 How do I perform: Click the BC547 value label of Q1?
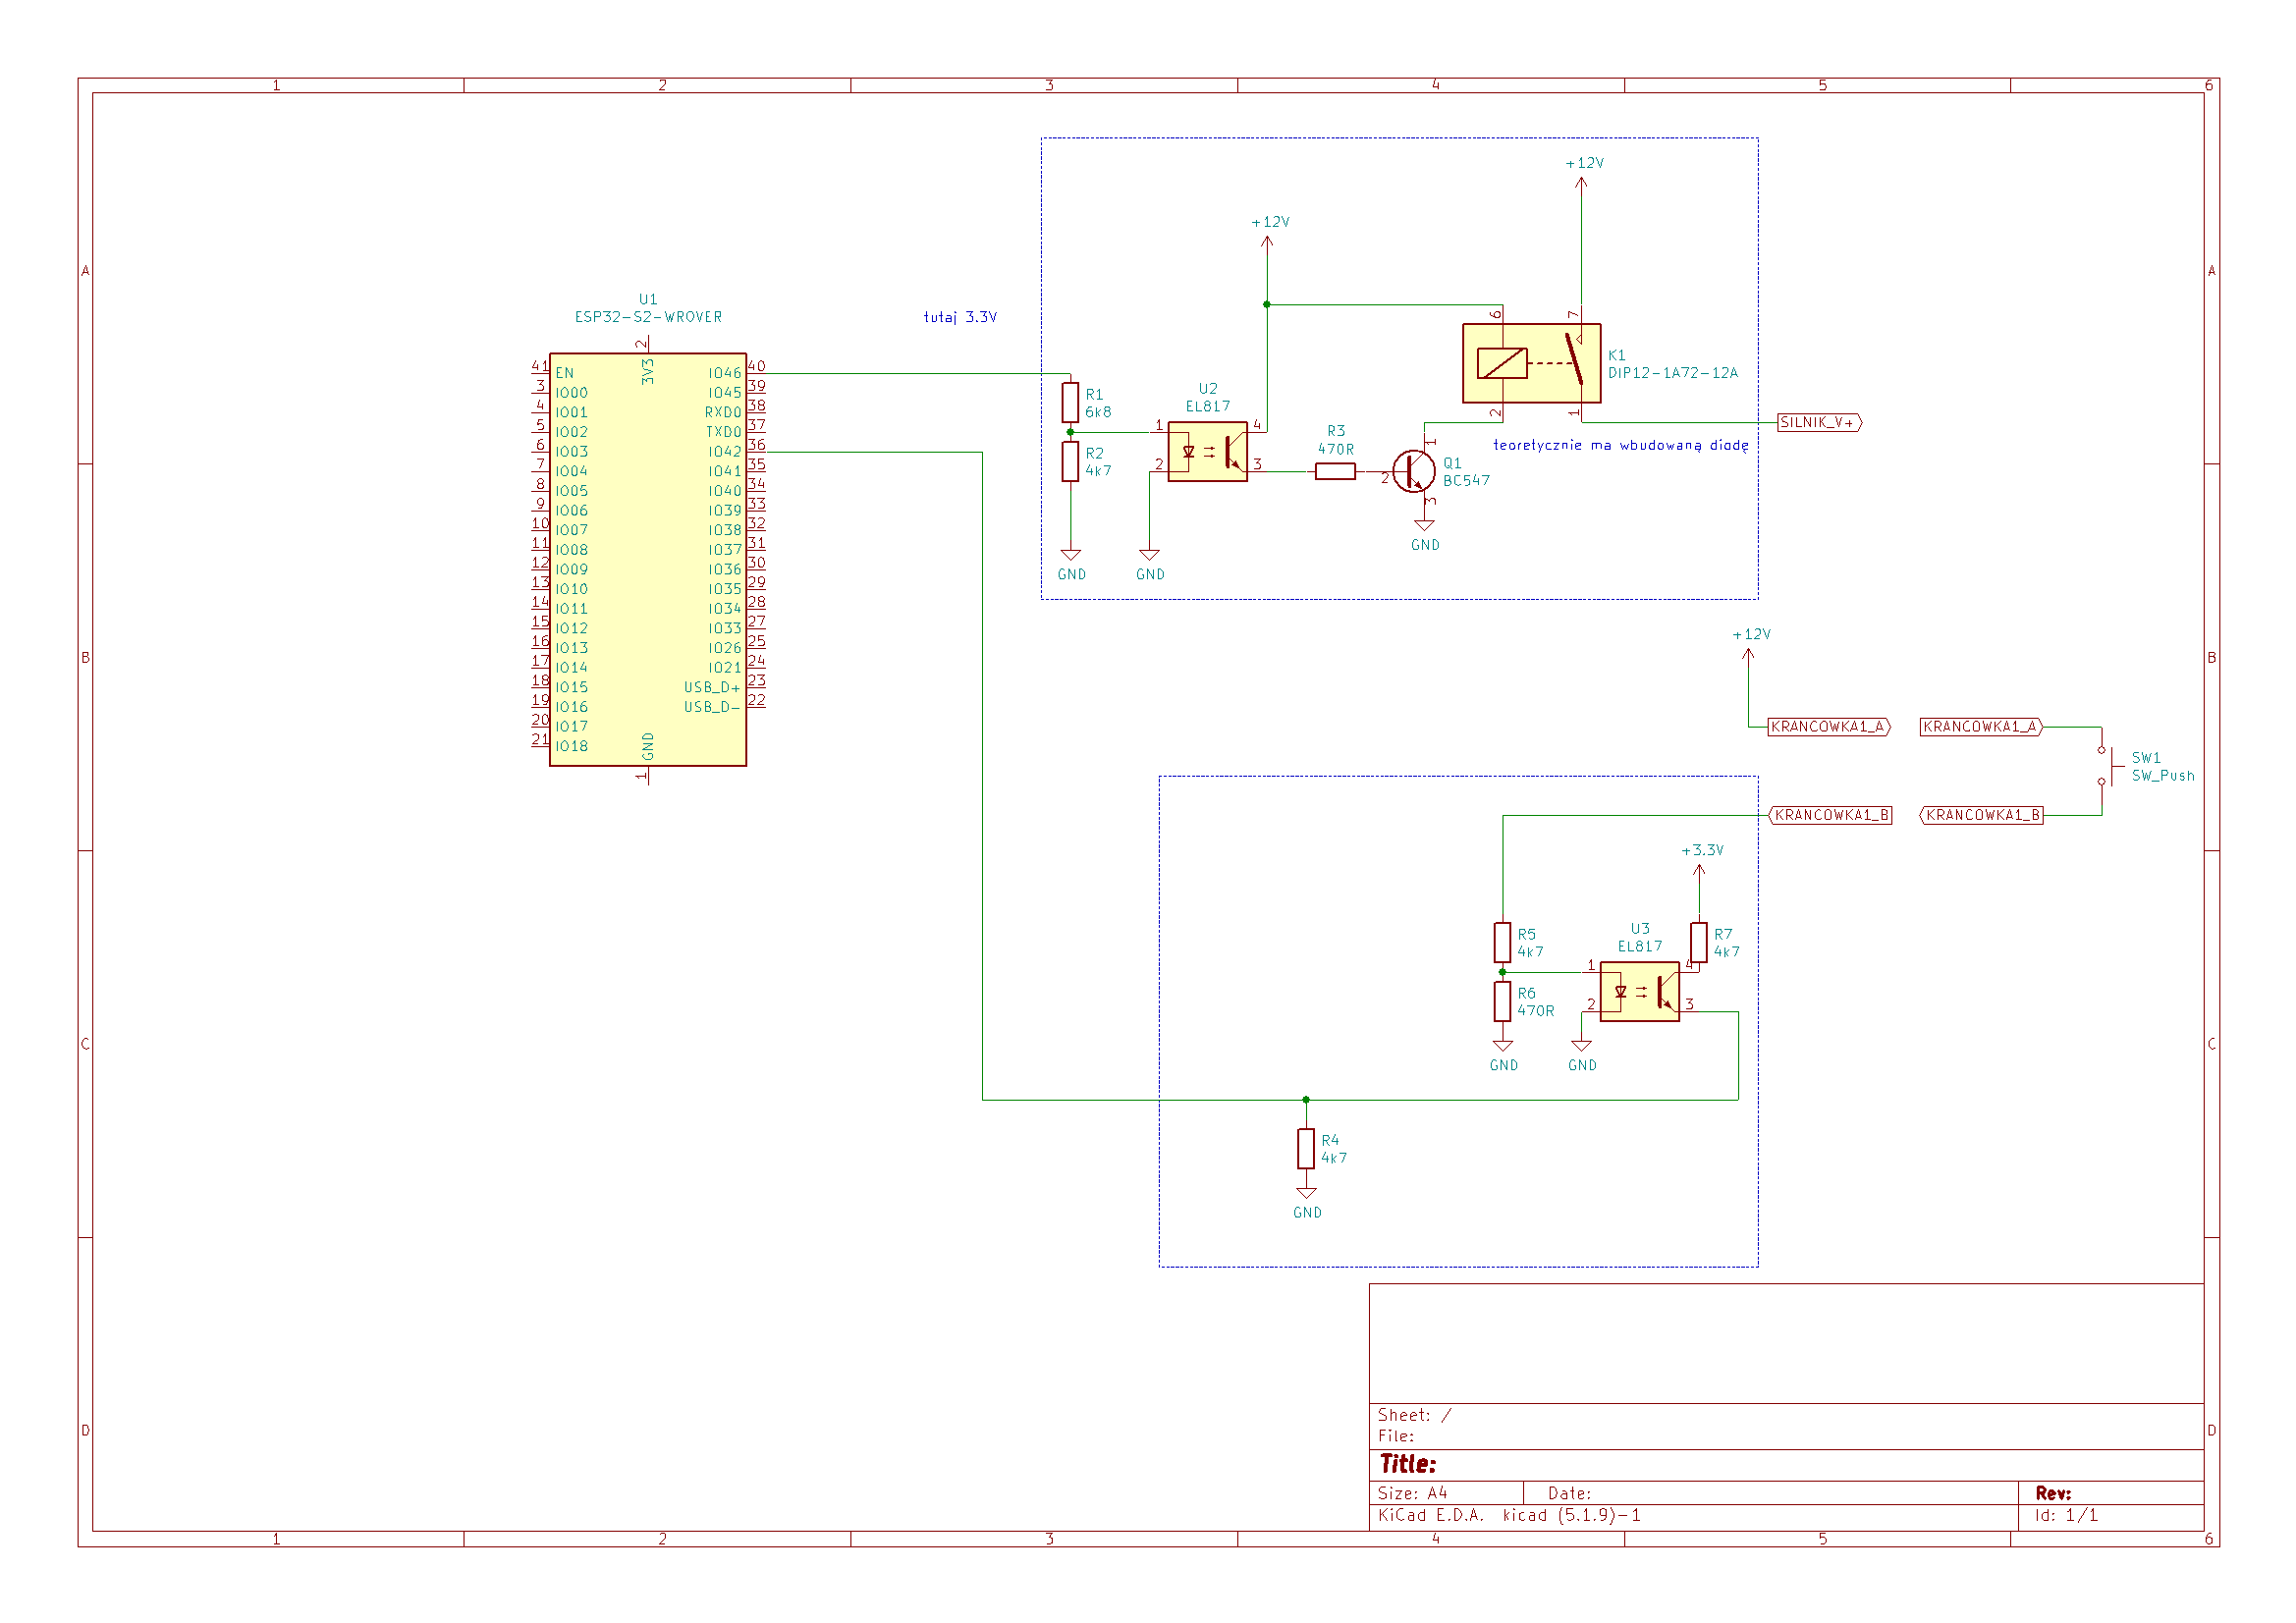1466,481
